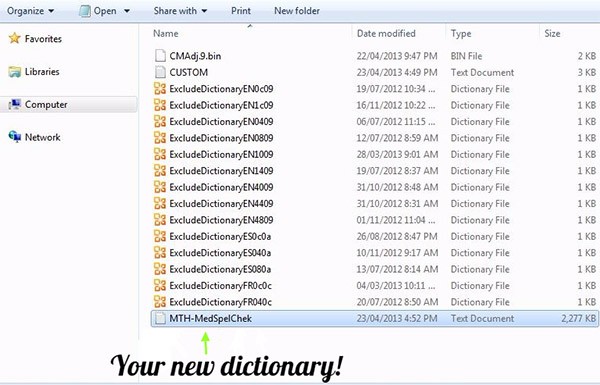Click the ExcludeDictionaryEN0409 file icon
600x385 pixels.
tap(160, 122)
